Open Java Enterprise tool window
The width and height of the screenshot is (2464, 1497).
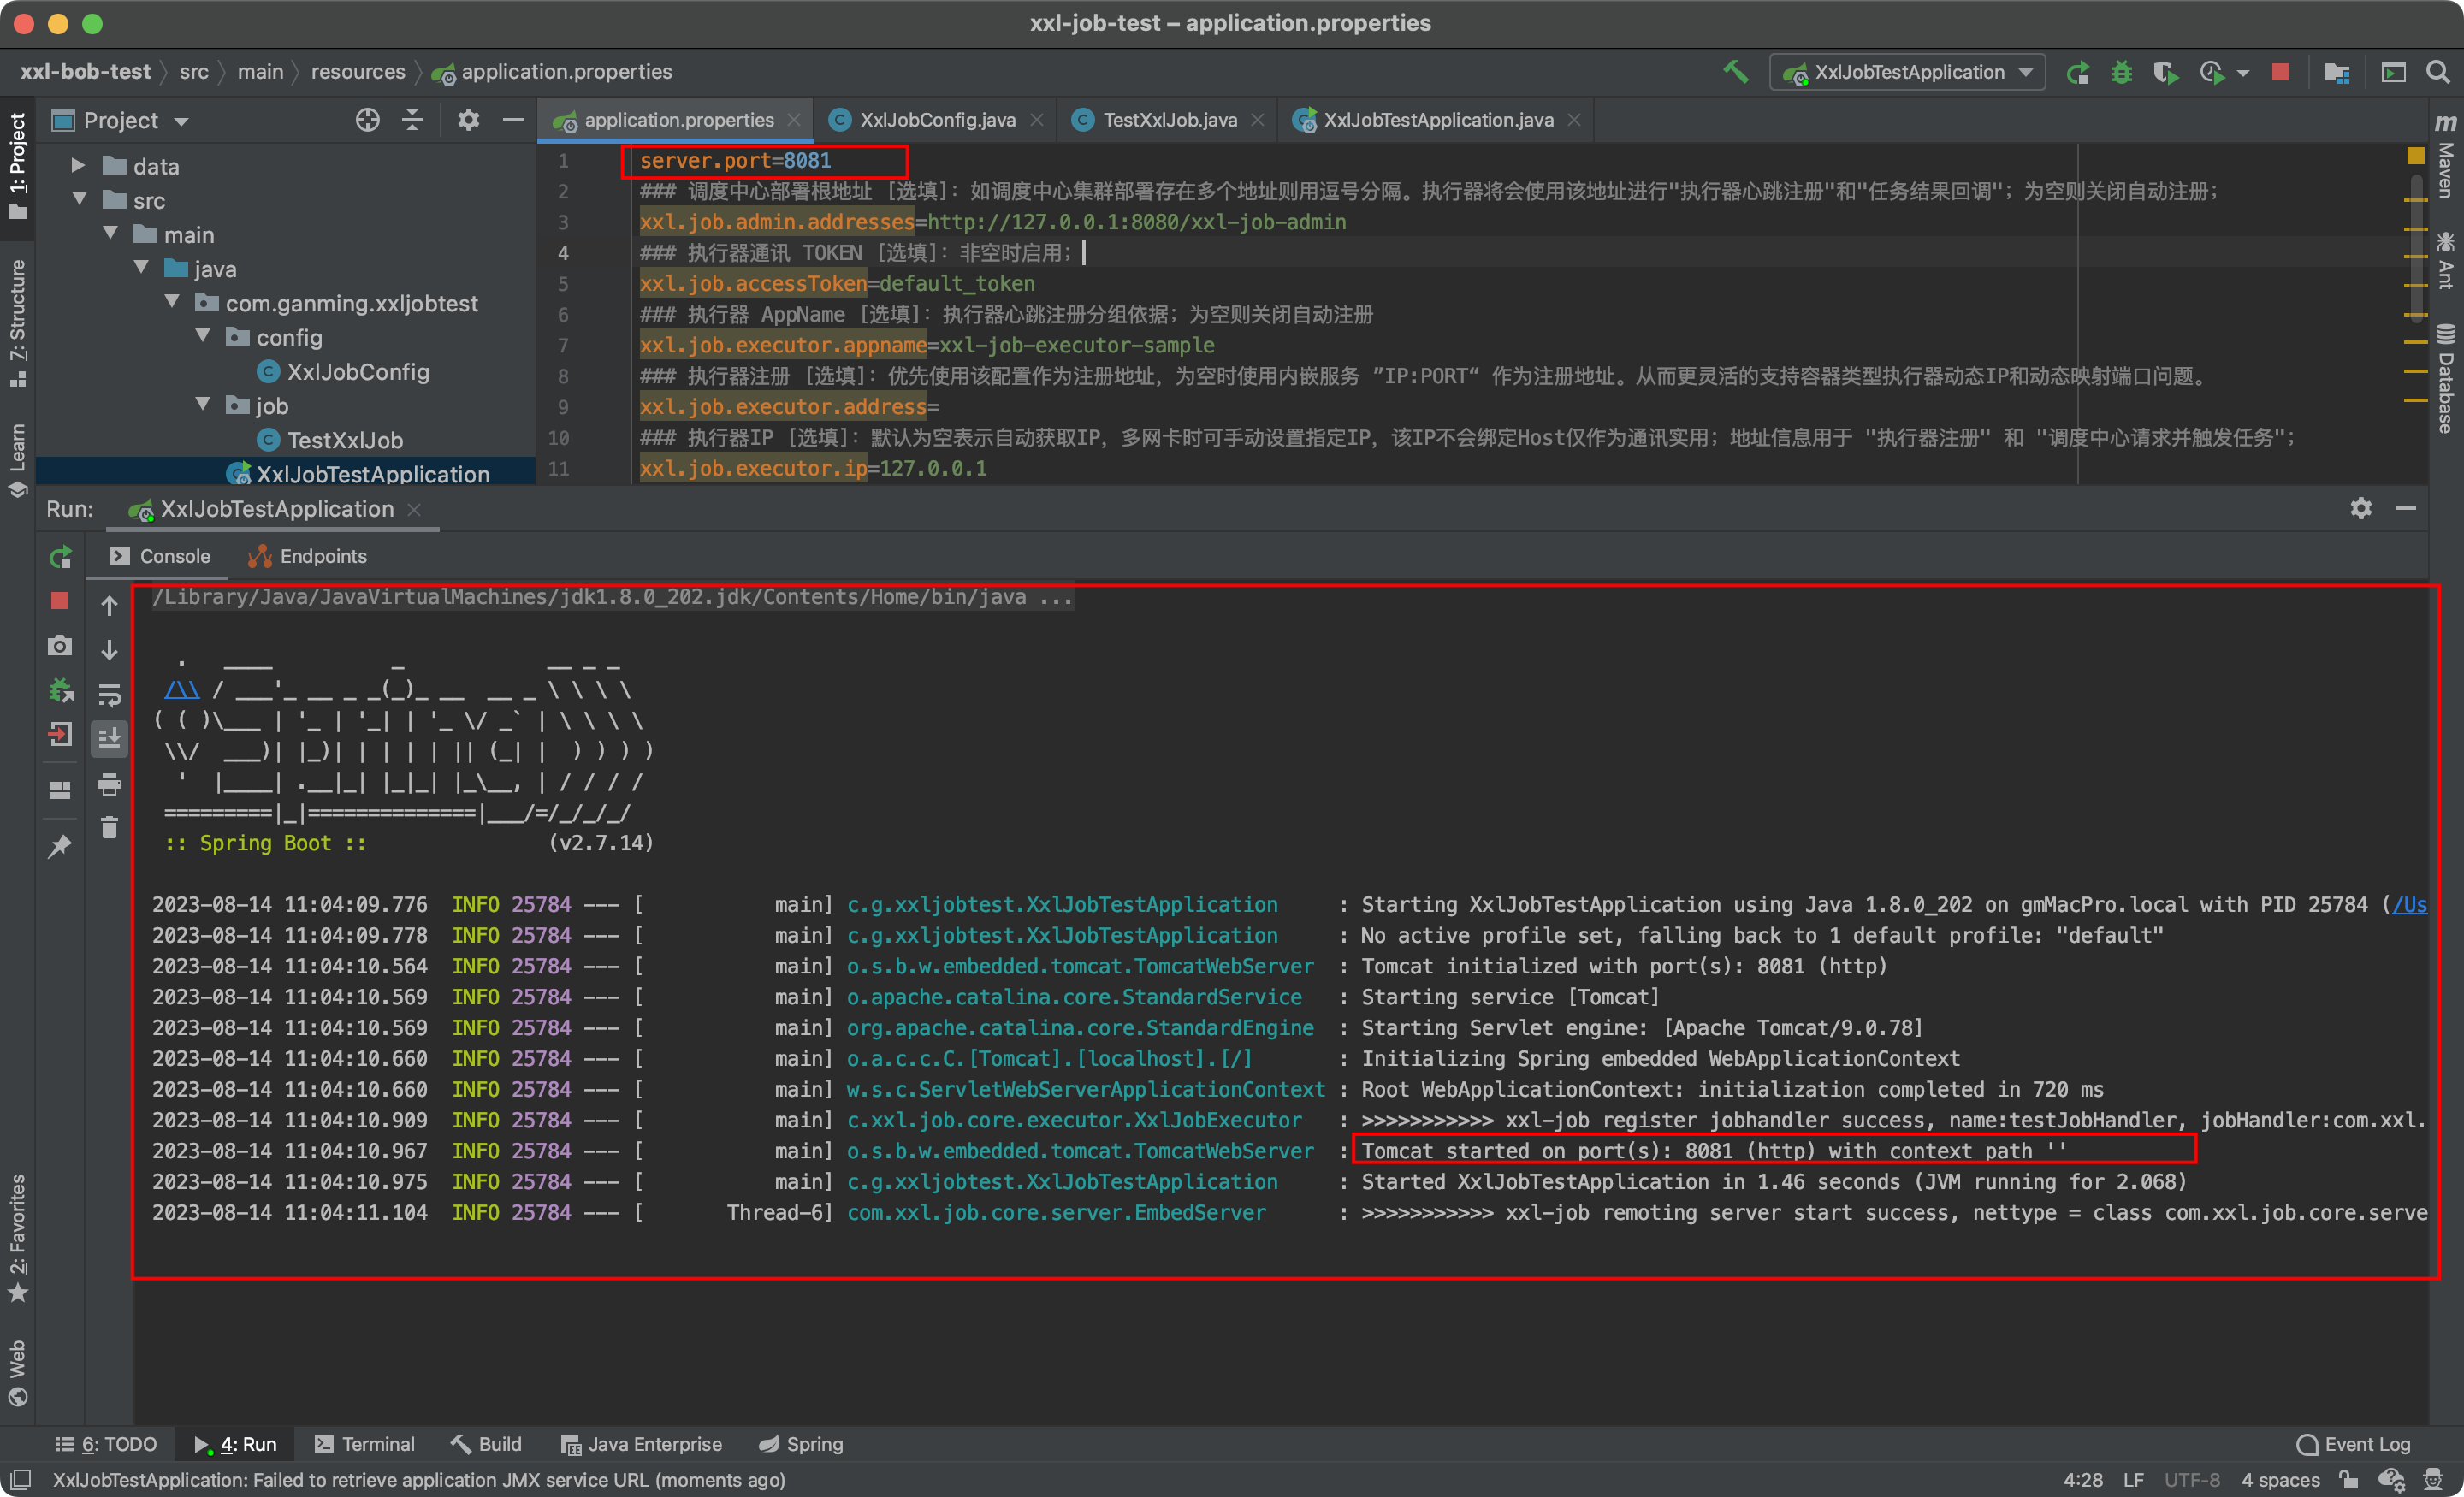pyautogui.click(x=641, y=1444)
